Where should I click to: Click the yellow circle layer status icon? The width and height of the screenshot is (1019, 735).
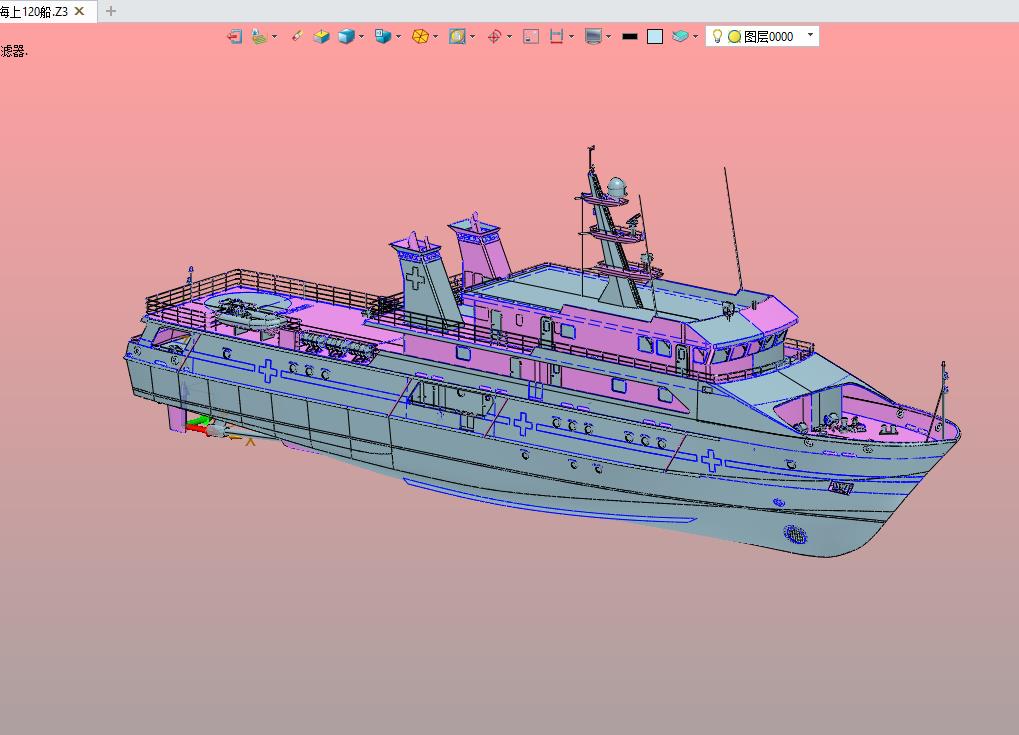click(734, 37)
